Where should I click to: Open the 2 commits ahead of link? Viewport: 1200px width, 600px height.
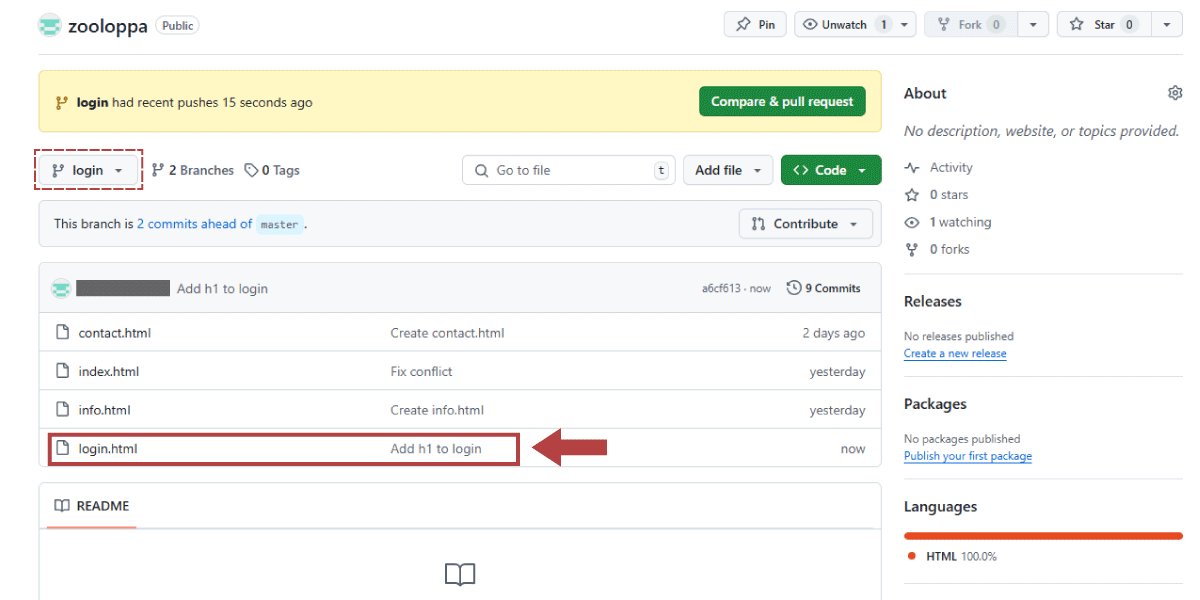coord(194,224)
